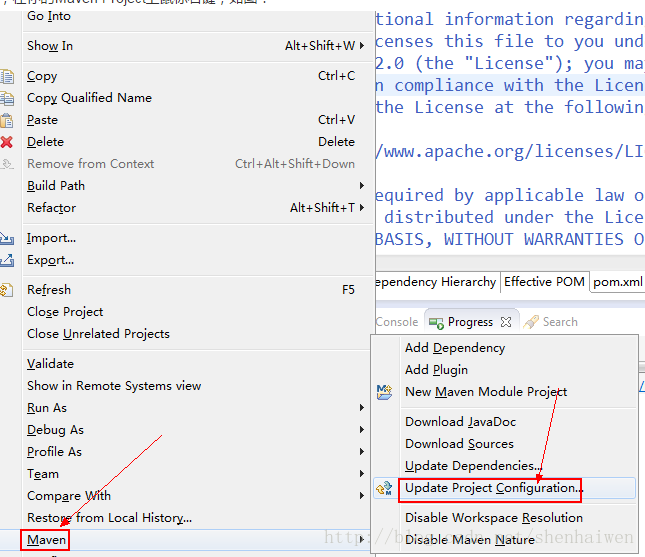Expand the Build Path submenu arrow

point(362,186)
